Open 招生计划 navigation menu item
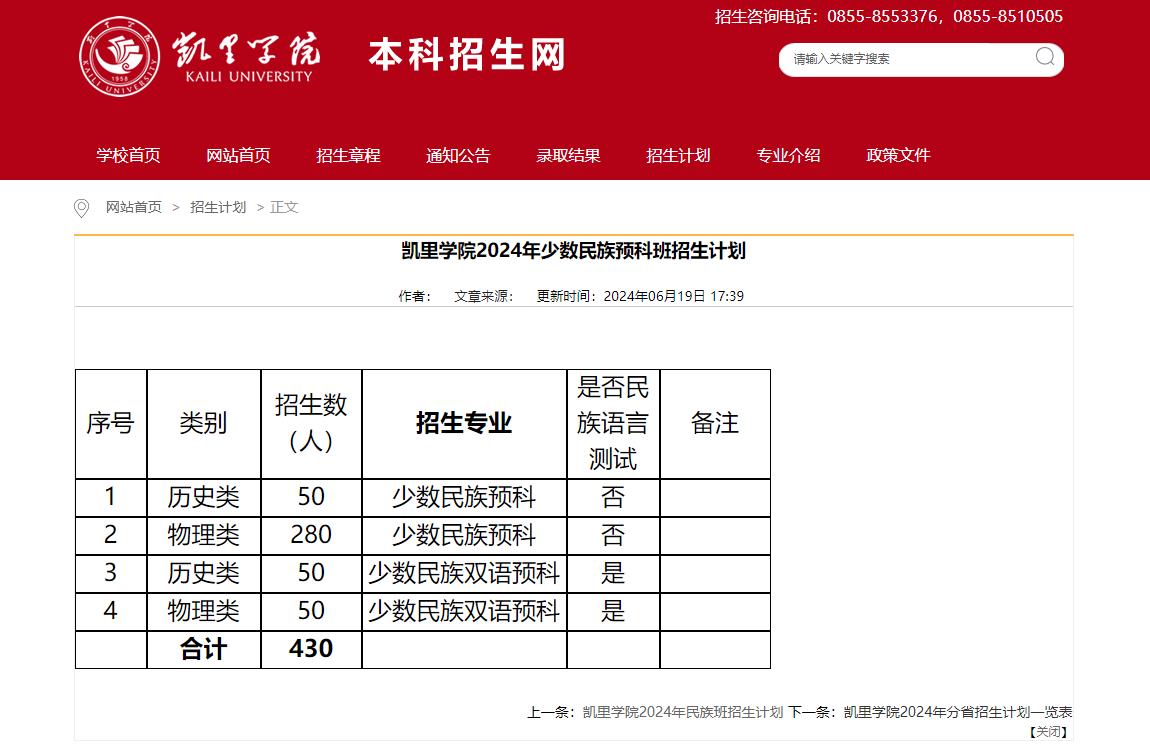The width and height of the screenshot is (1150, 750). pyautogui.click(x=678, y=155)
